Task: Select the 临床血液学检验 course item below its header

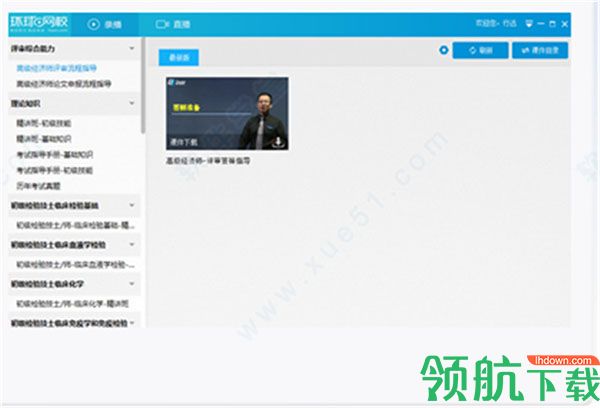Action: (x=75, y=264)
